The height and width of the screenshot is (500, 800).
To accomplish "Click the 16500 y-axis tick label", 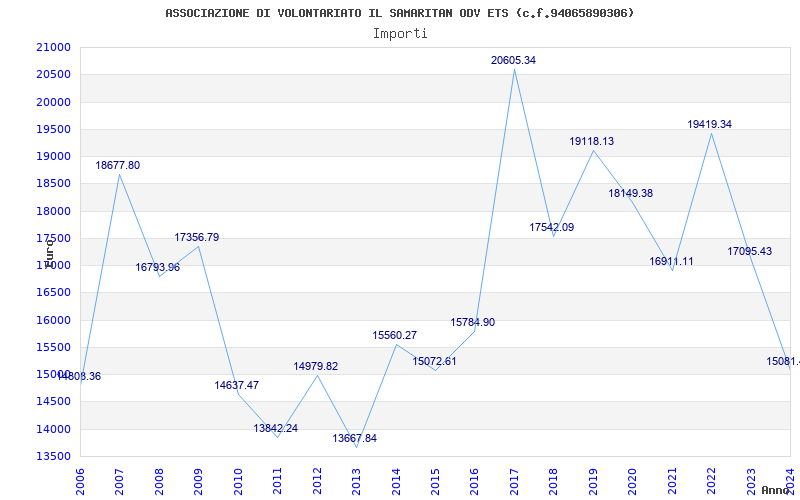I will 53,292.
